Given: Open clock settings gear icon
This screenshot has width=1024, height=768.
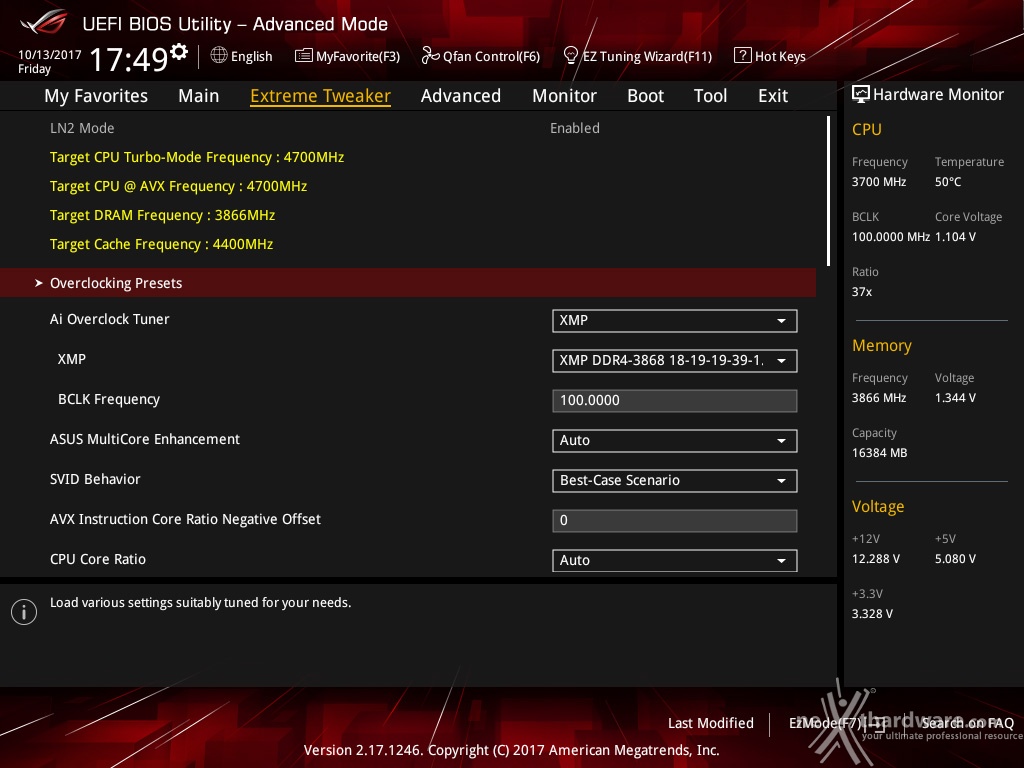Looking at the screenshot, I should pyautogui.click(x=178, y=51).
